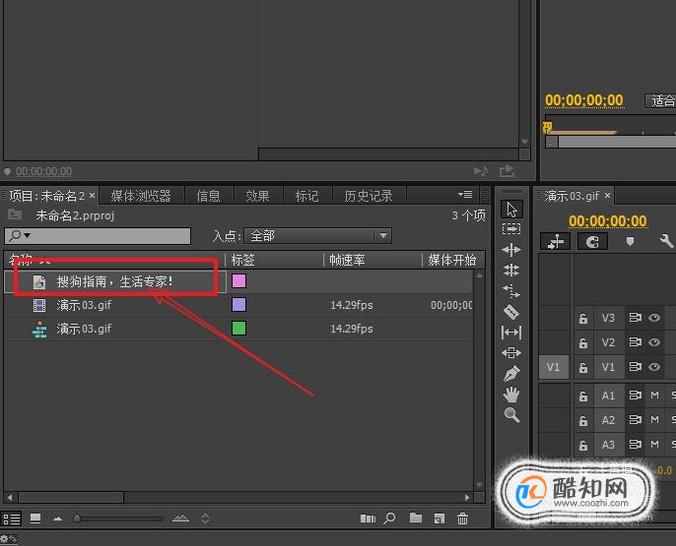Click the zoom out mountain icon
The height and width of the screenshot is (546, 676).
[57, 519]
